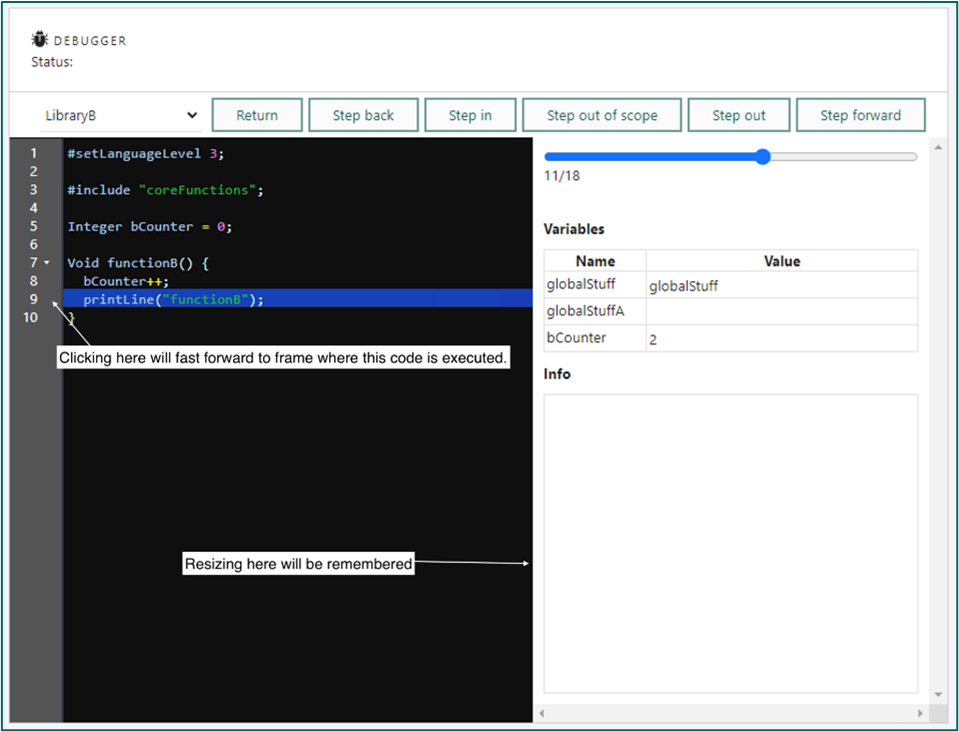Click line number 3 in the gutter
Screen dimensions: 959x732
pos(34,190)
